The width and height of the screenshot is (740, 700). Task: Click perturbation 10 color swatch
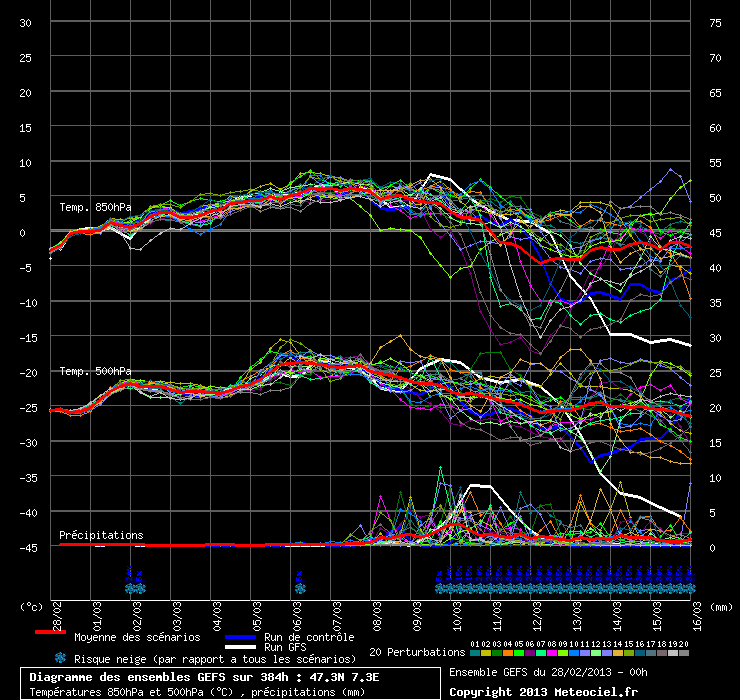(574, 653)
